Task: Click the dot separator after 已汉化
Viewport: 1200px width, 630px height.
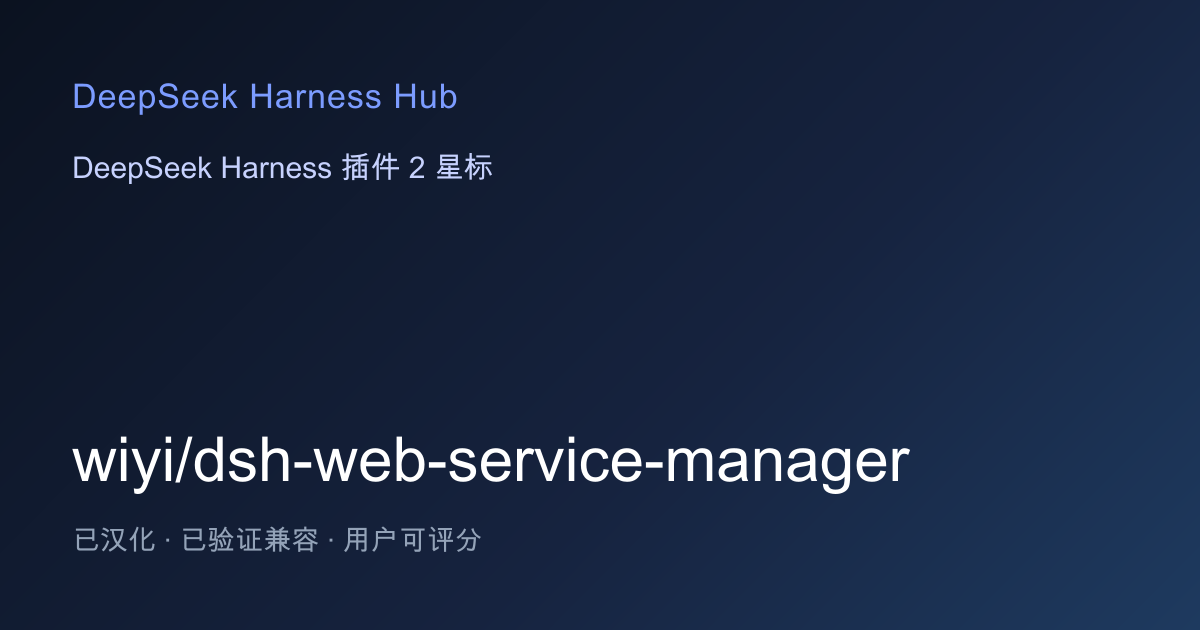Action: [x=168, y=541]
